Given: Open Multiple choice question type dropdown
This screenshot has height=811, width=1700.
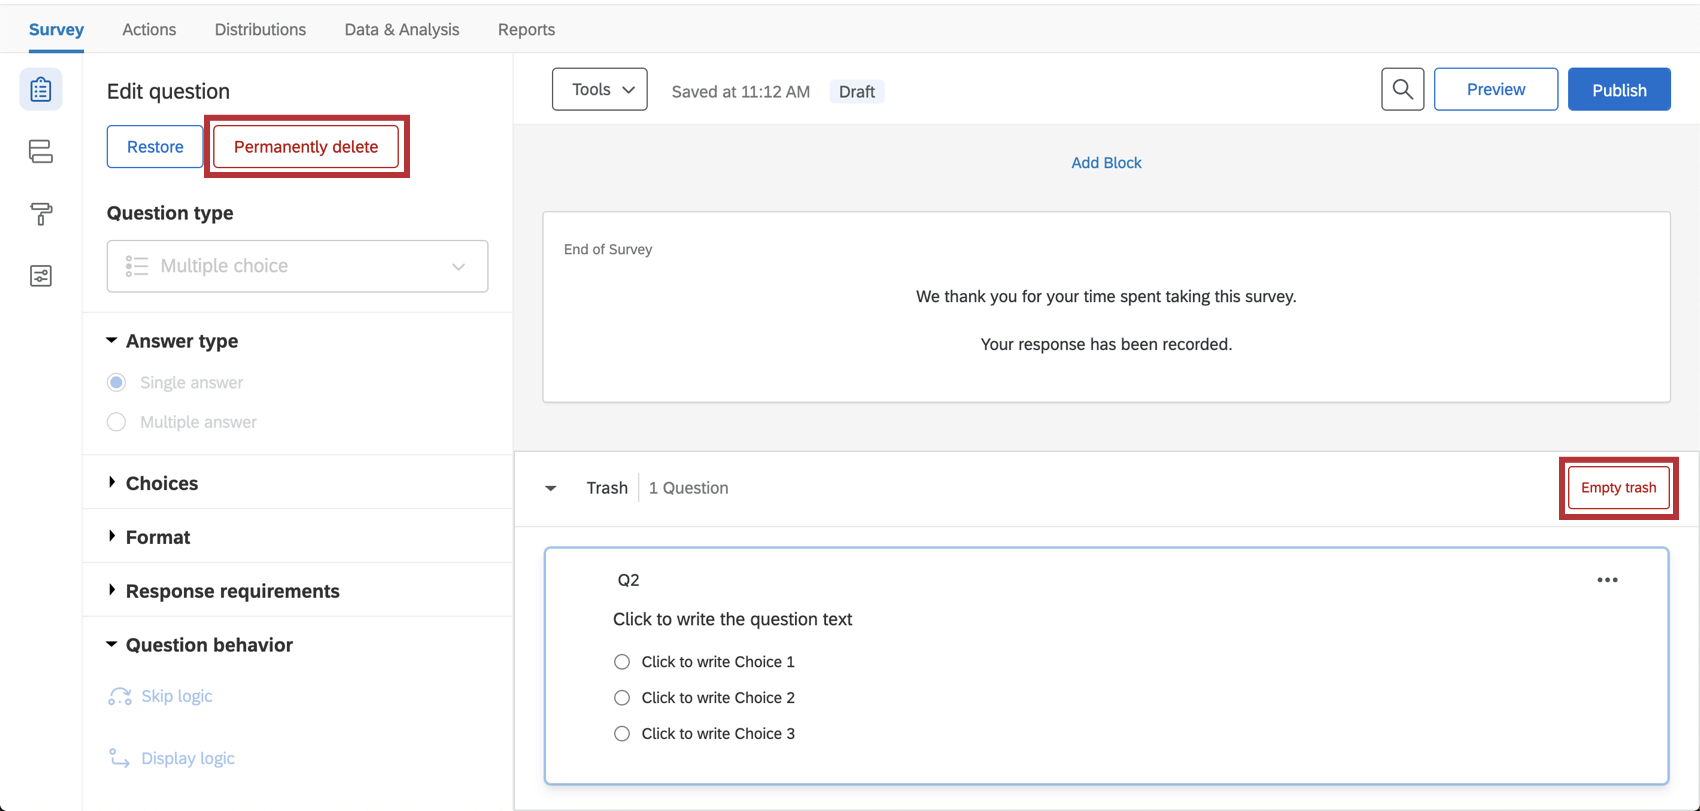Looking at the screenshot, I should click(x=297, y=266).
